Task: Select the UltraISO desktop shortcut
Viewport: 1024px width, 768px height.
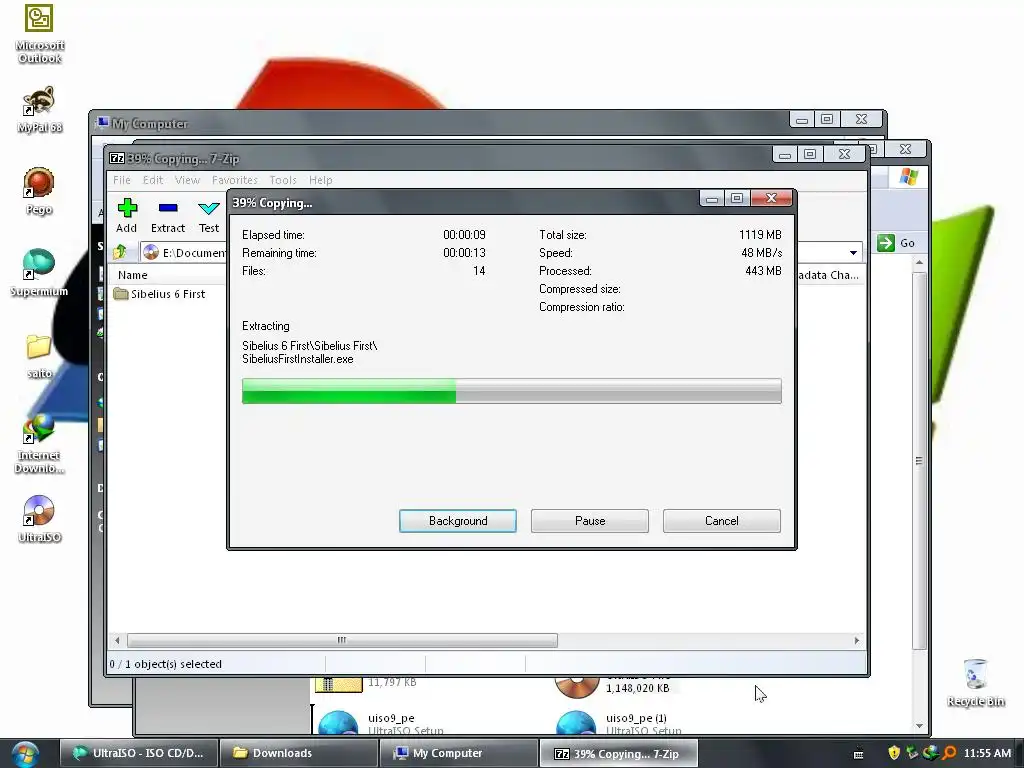Action: pyautogui.click(x=39, y=519)
